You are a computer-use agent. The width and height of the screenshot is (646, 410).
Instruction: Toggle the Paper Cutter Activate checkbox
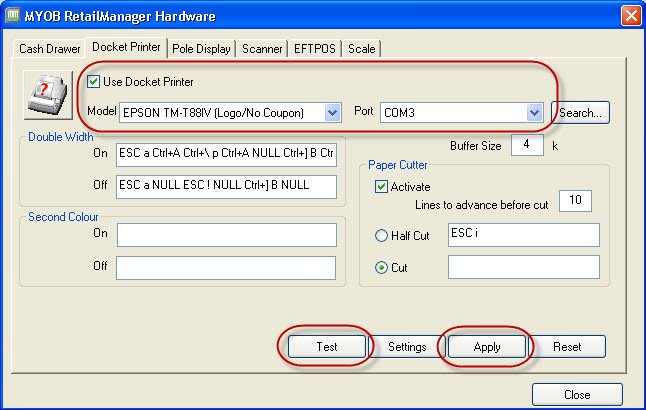(381, 186)
